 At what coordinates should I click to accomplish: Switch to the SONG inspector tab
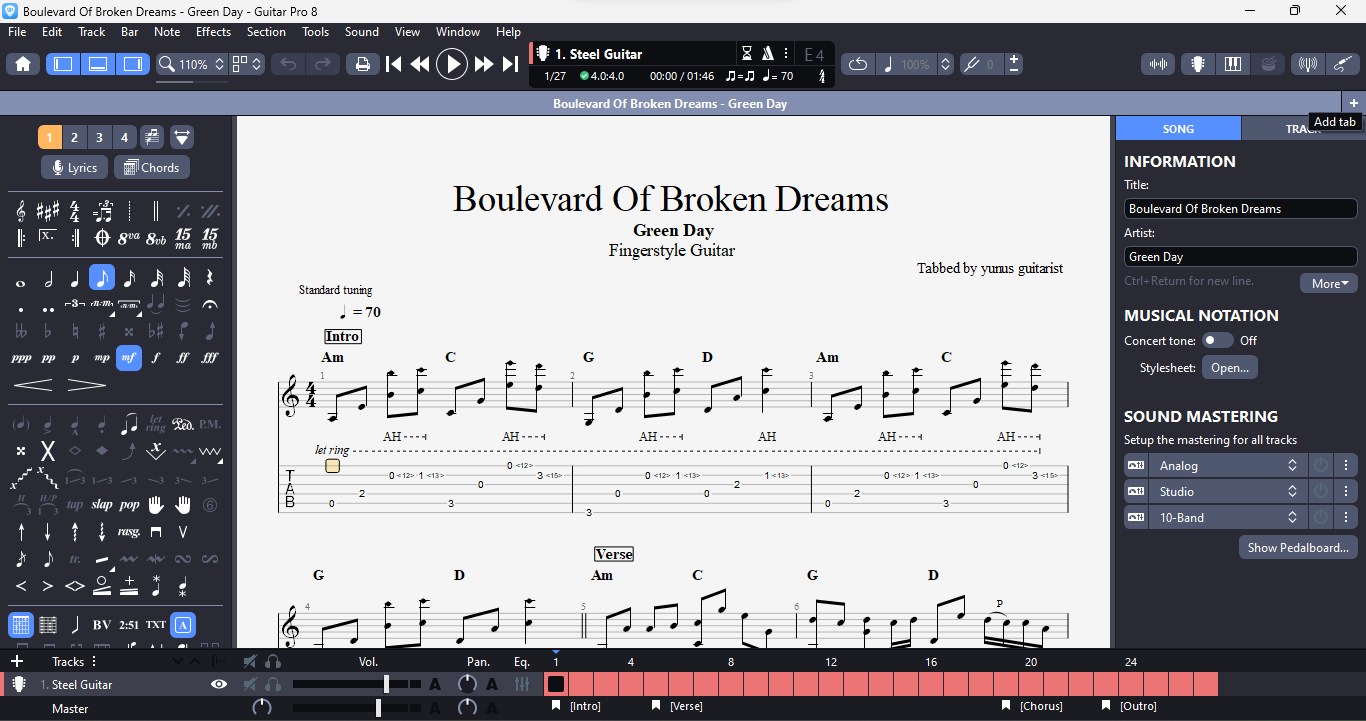[x=1178, y=129]
